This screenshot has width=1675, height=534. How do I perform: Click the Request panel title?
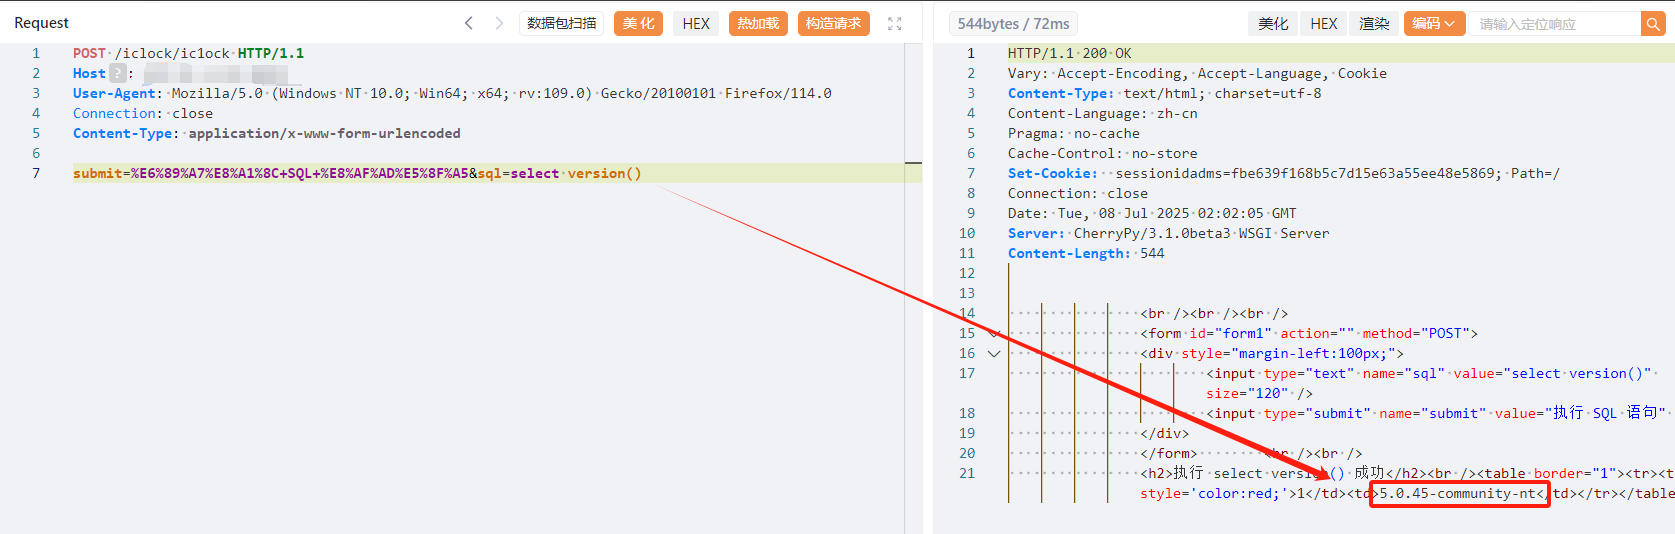pos(41,23)
